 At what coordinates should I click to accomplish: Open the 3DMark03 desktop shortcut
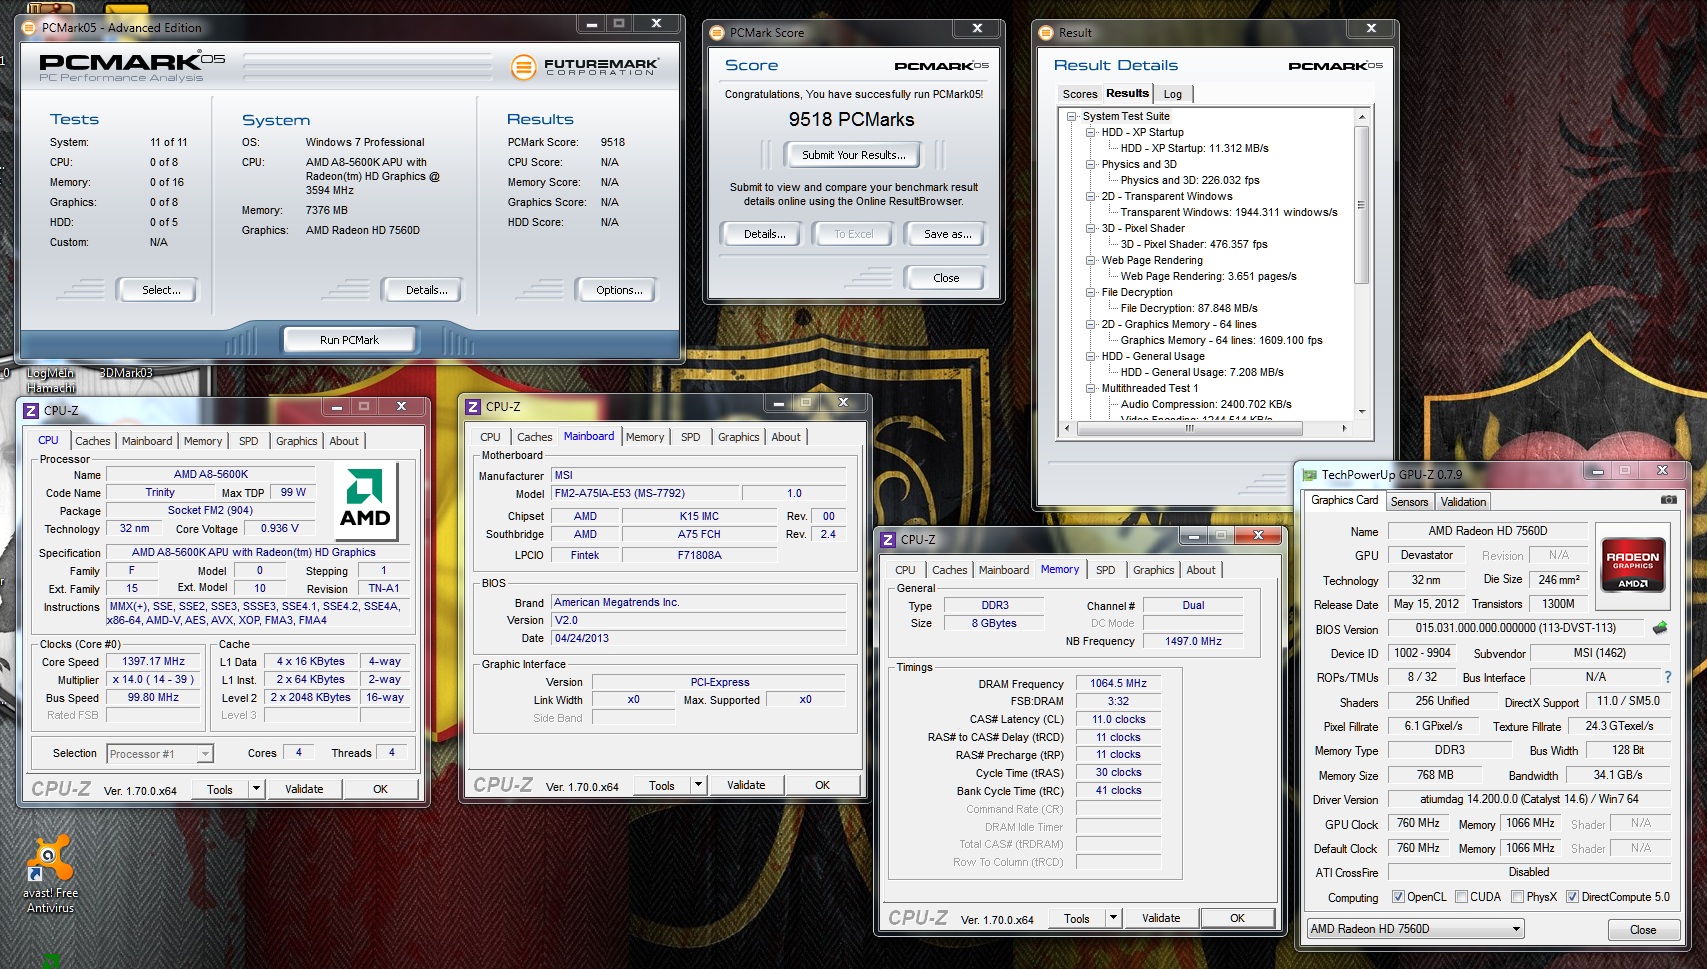[x=126, y=373]
